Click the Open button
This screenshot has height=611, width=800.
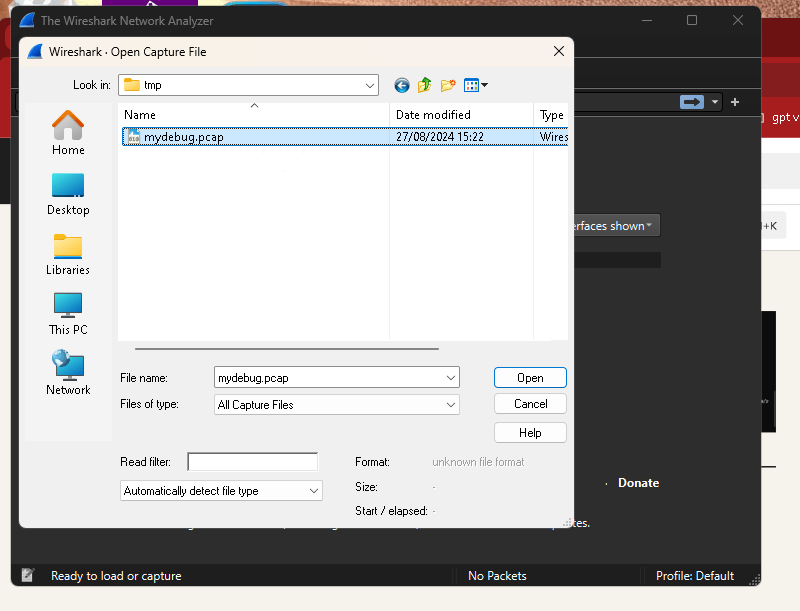coord(530,378)
